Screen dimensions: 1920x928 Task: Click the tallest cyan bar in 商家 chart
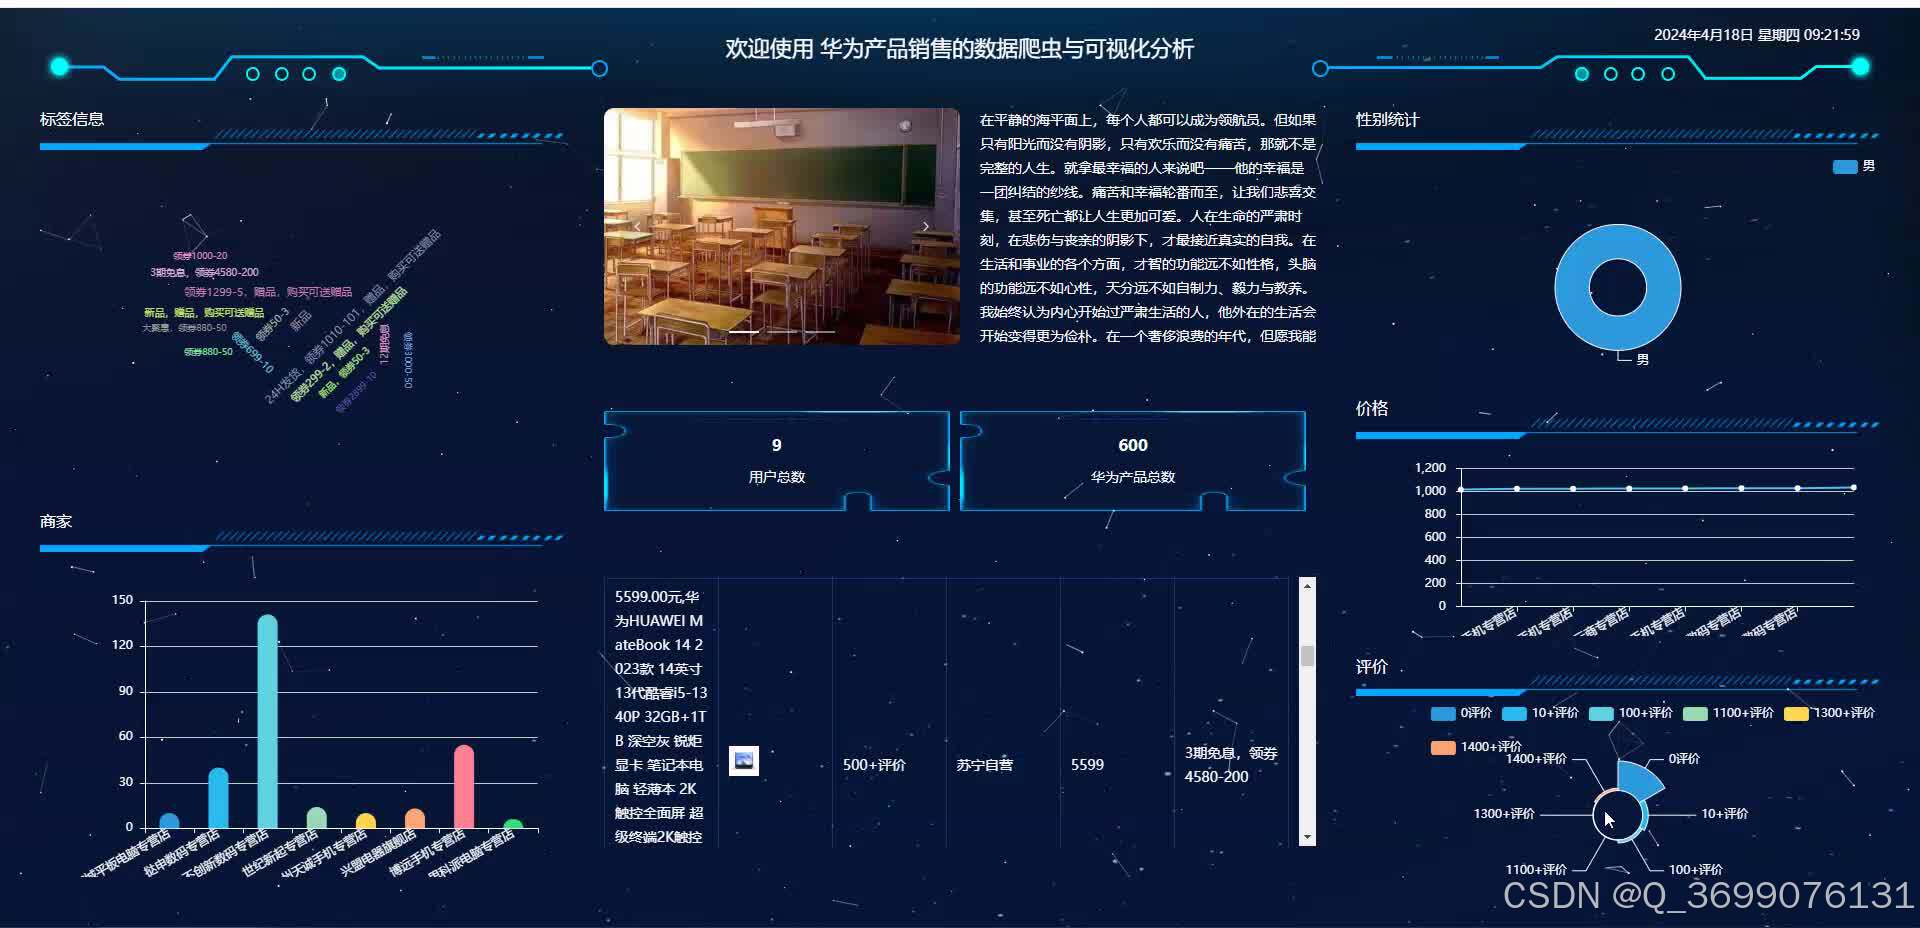pos(267,721)
